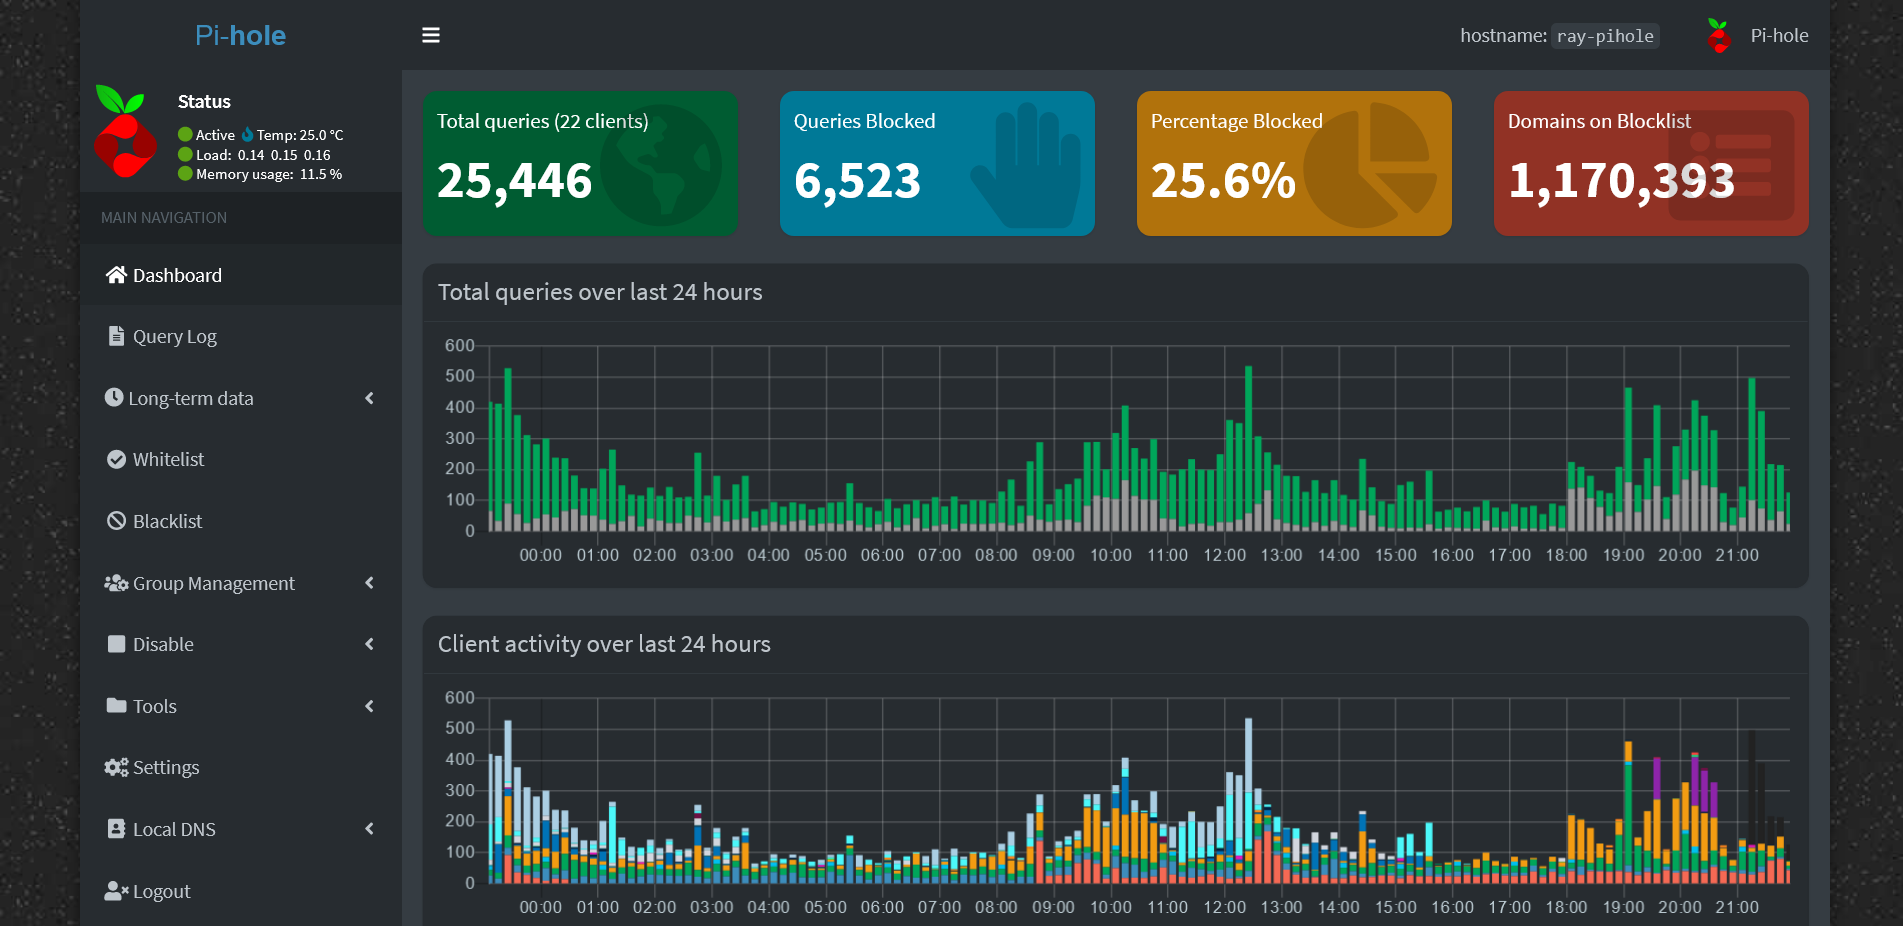The width and height of the screenshot is (1903, 926).
Task: Click the Memory usage: 11.5 % text
Action: (x=269, y=173)
